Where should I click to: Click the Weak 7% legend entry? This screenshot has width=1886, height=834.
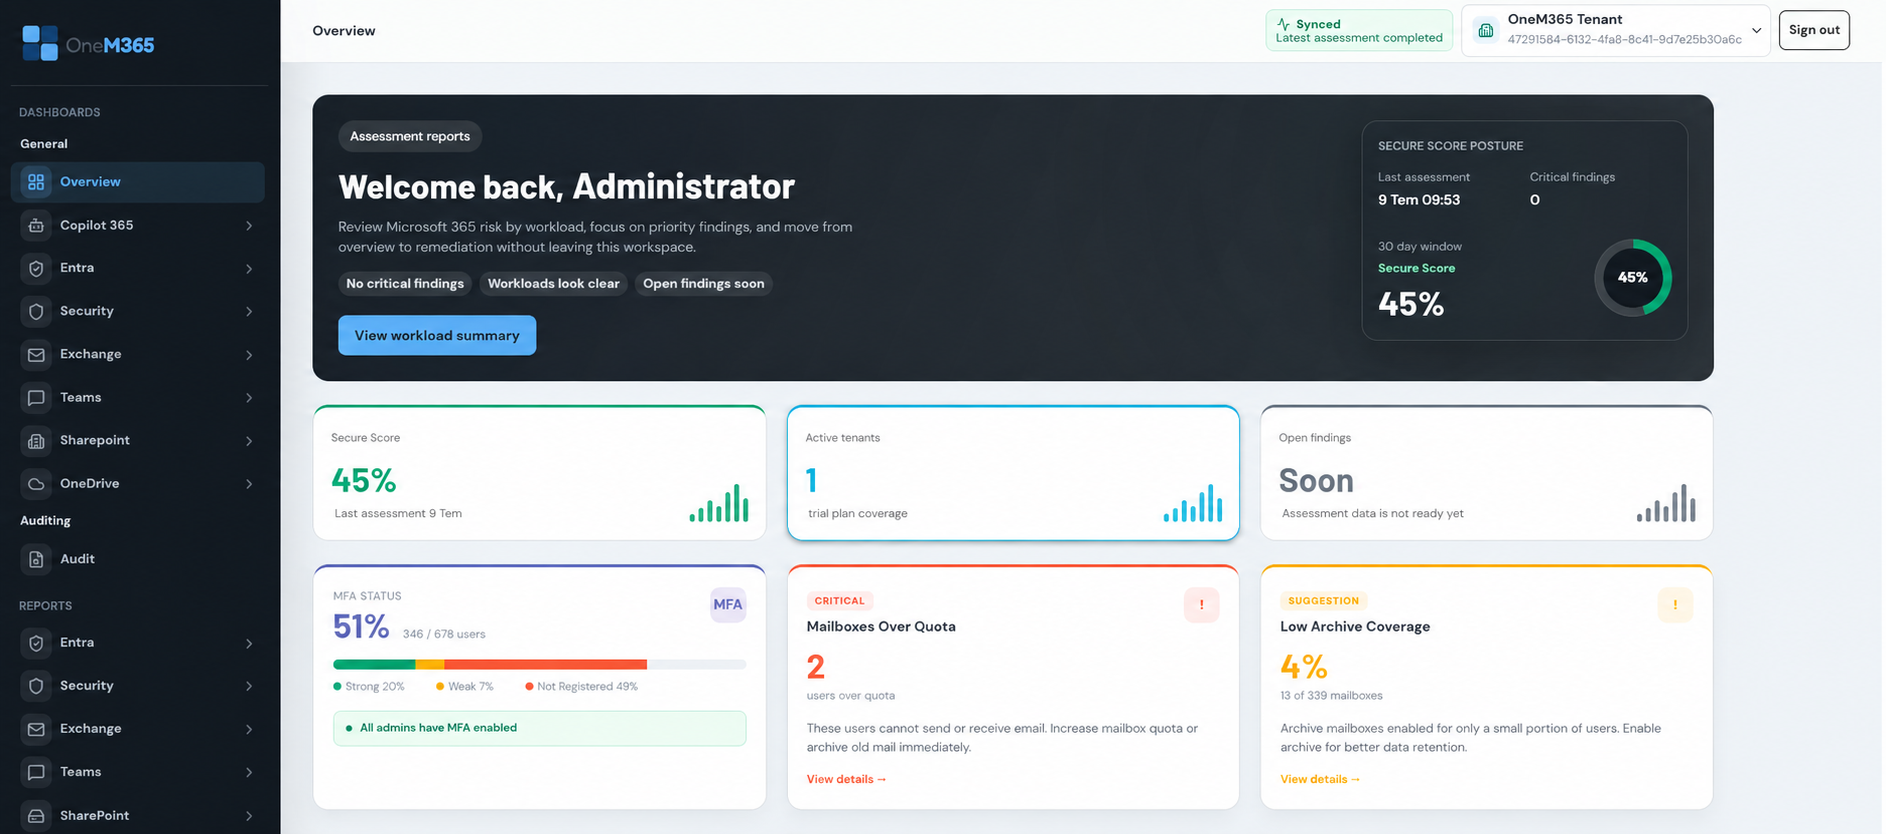pos(465,686)
